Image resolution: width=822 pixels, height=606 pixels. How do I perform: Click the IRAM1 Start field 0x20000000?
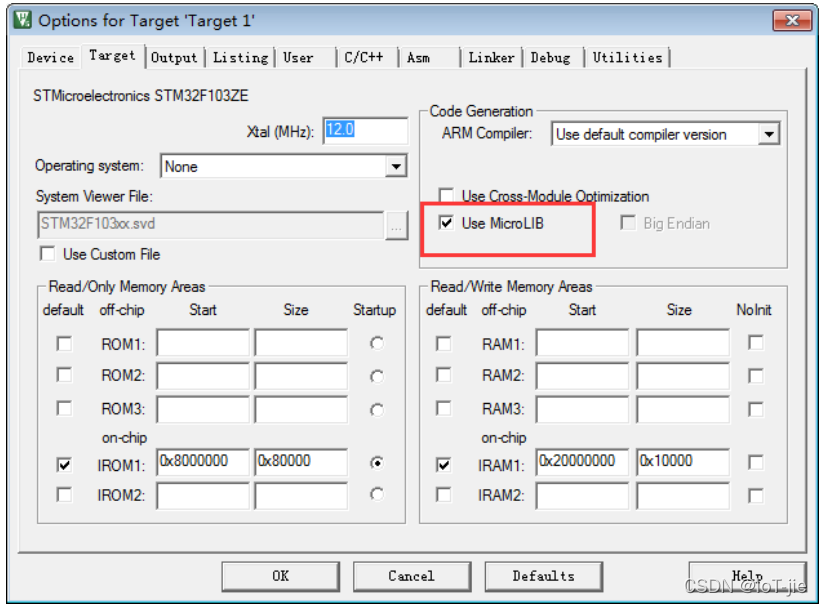pos(582,462)
